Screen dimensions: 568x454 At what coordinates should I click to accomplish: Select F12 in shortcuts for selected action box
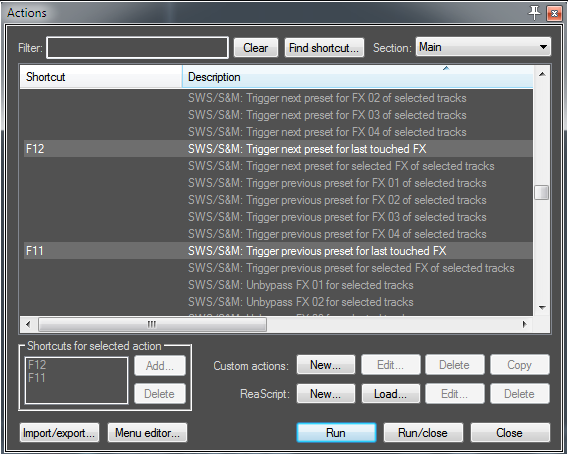tap(37, 365)
